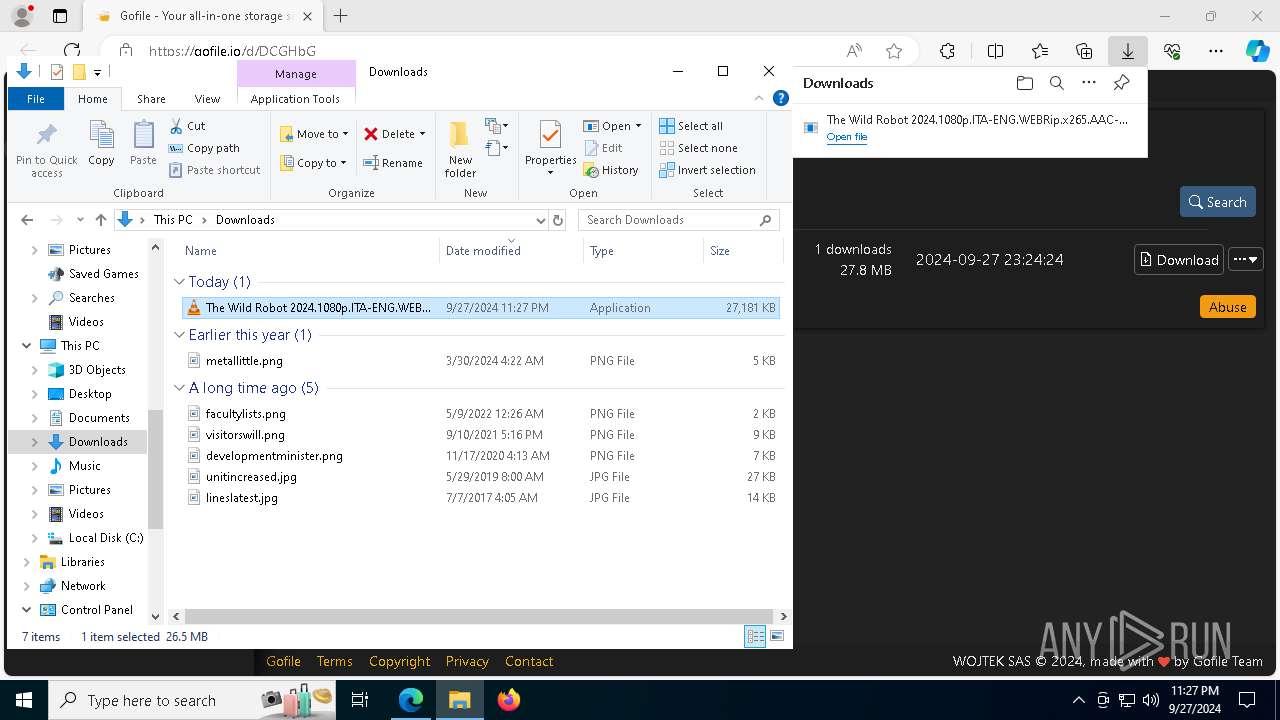Open downloads folder icon in Edge panel
The width and height of the screenshot is (1280, 720).
[1024, 83]
